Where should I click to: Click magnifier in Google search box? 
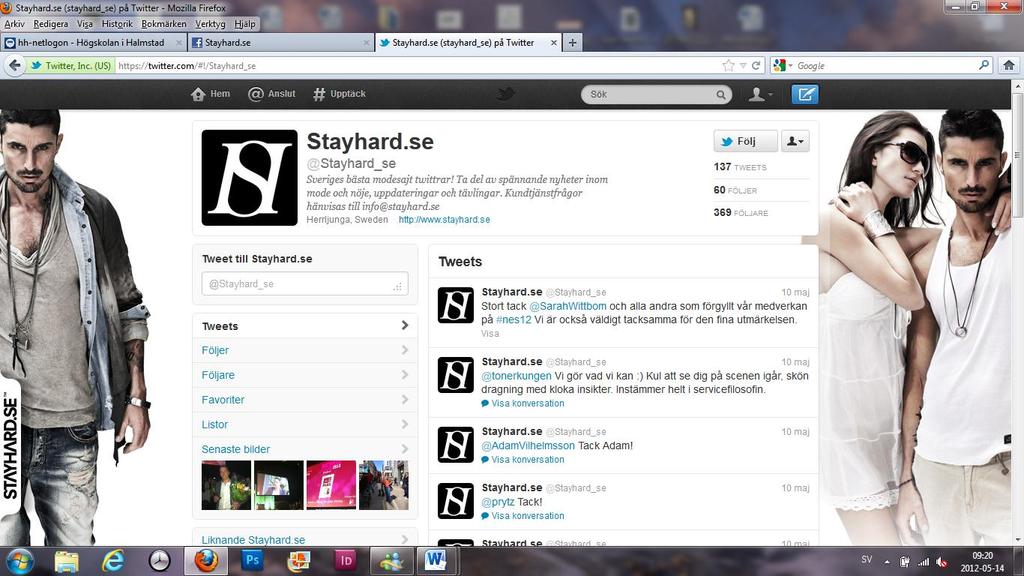click(x=984, y=65)
